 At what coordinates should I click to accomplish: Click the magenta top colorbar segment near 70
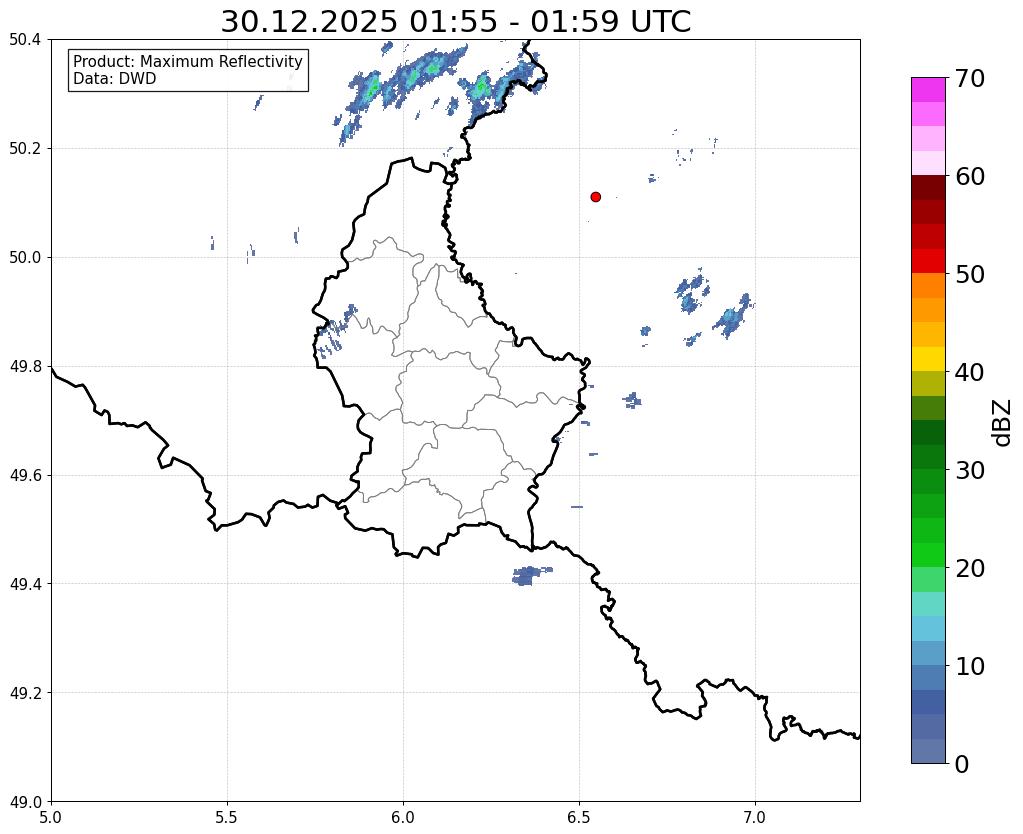point(928,89)
